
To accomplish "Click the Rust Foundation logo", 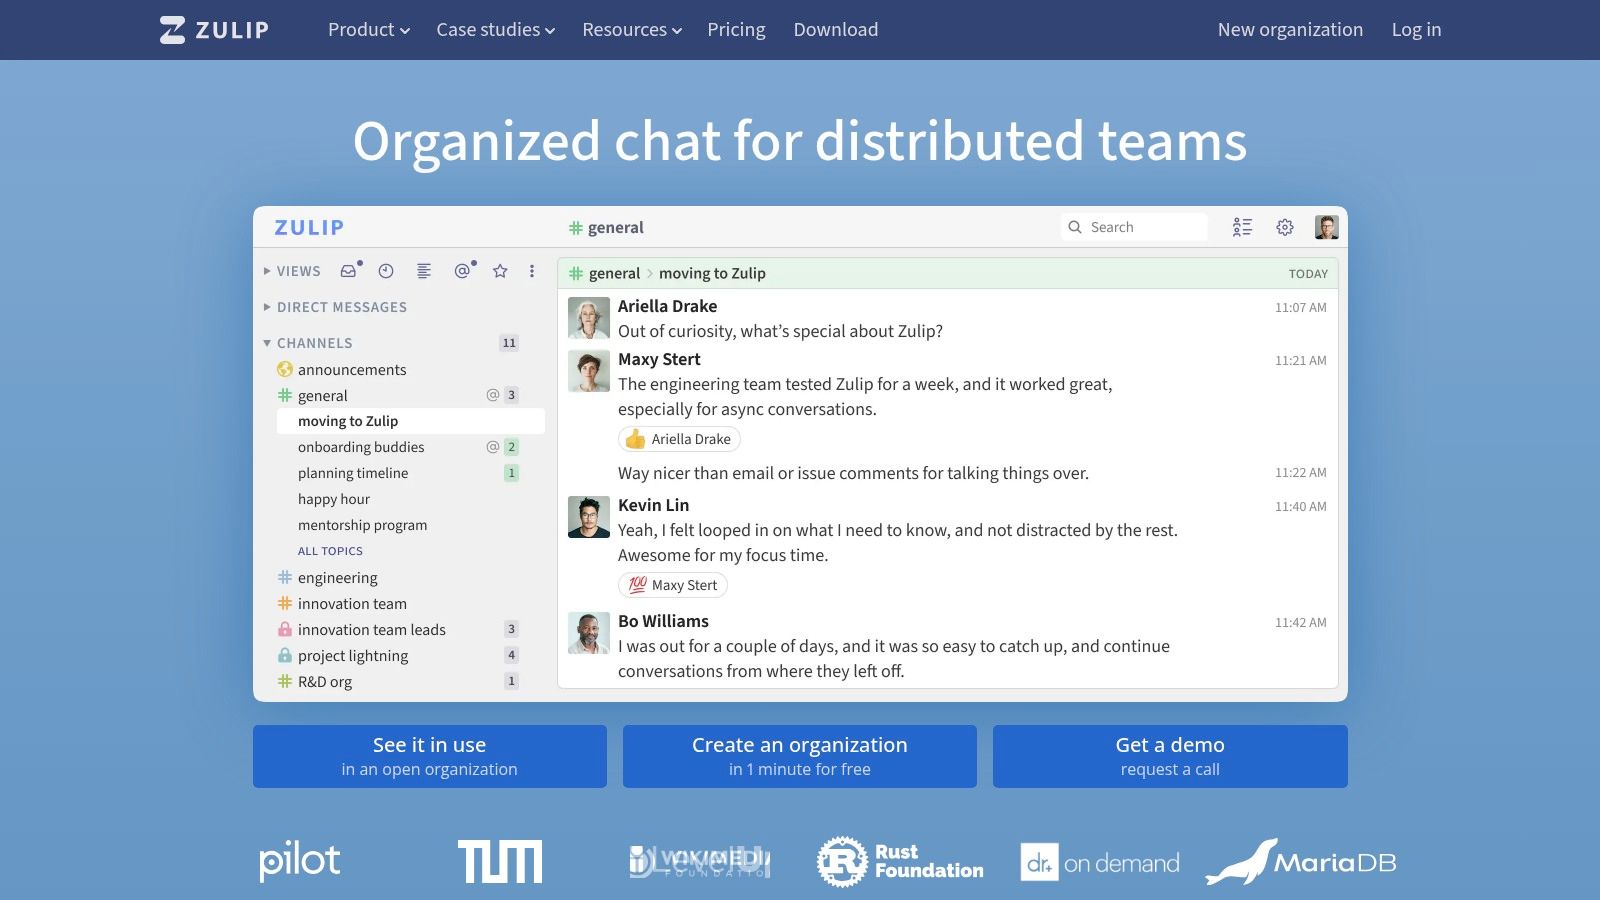I will point(900,862).
